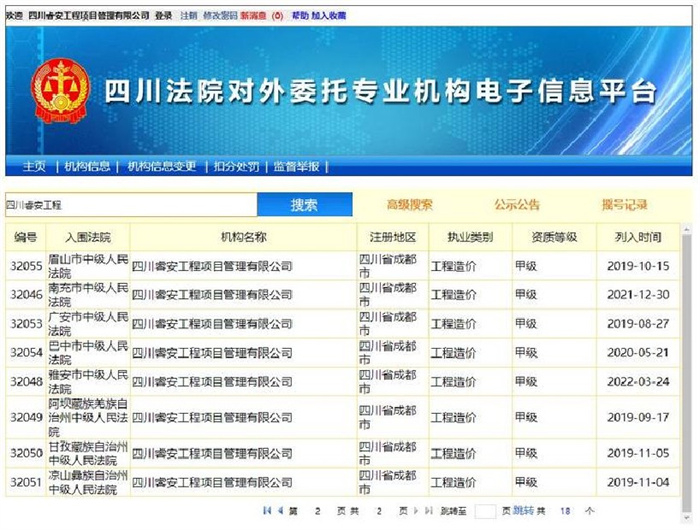Open 公示公告 announcements link
This screenshot has height=530, width=700.
click(517, 205)
